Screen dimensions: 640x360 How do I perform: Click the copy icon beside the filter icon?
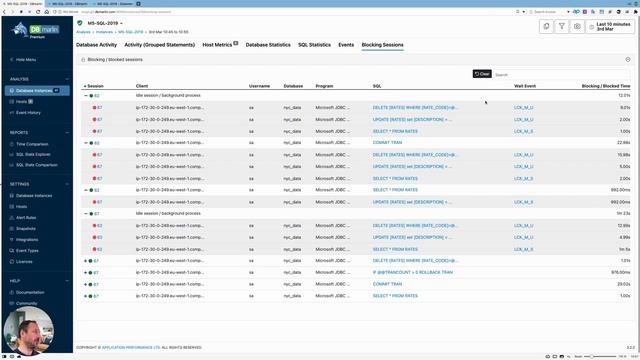click(546, 26)
